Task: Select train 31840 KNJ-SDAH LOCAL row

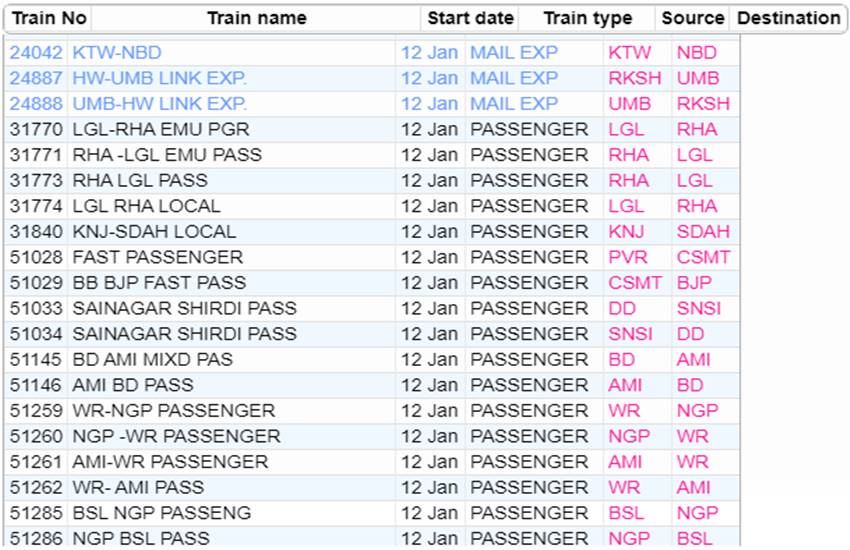Action: tap(372, 232)
